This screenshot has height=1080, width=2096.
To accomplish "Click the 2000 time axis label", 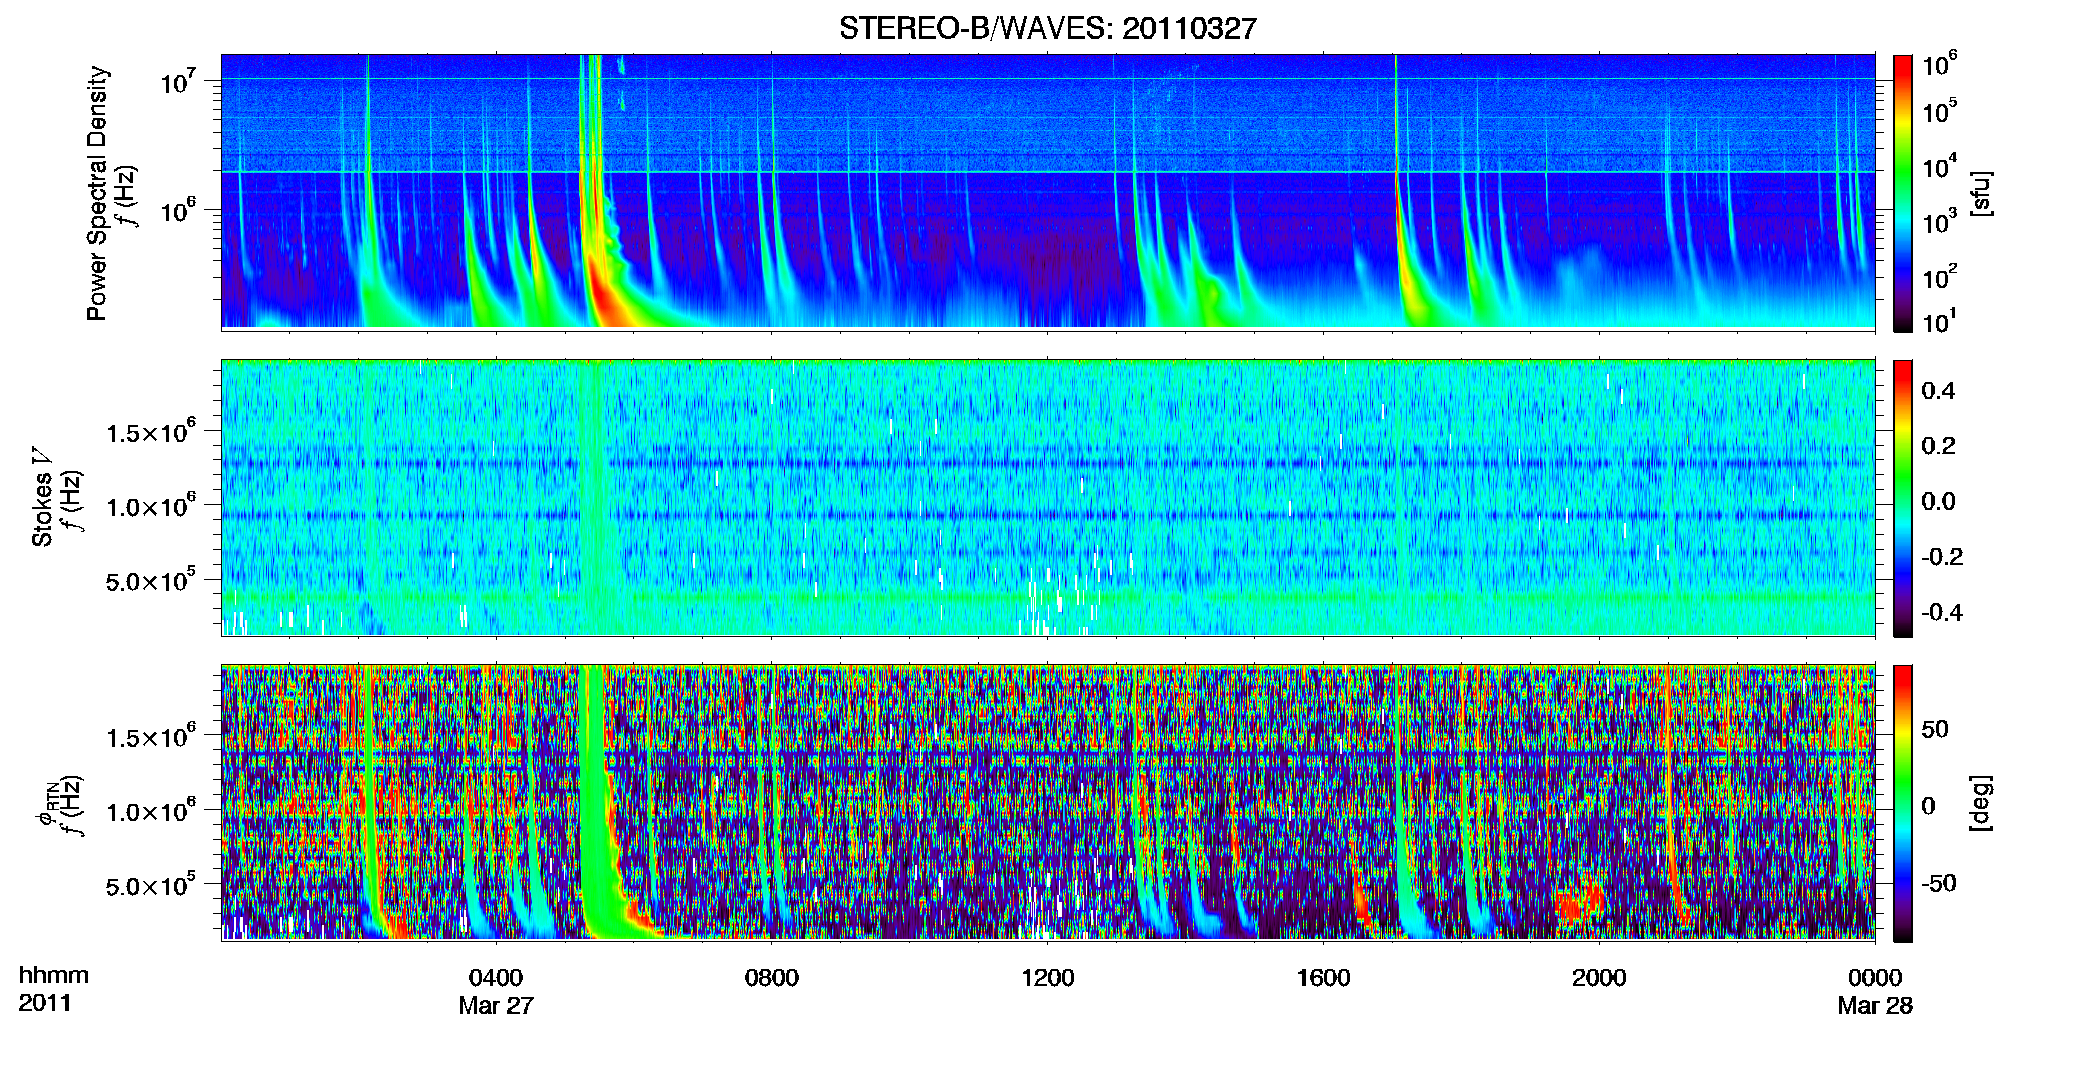I will point(1599,977).
